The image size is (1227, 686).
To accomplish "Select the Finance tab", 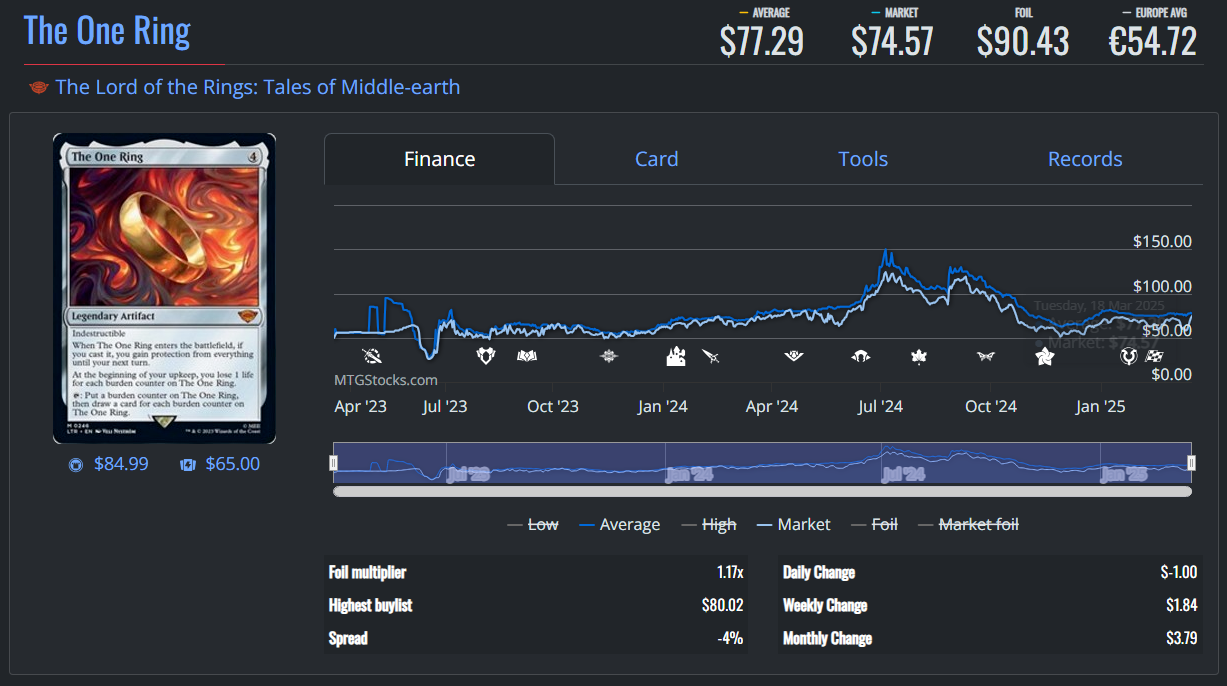I will point(439,159).
